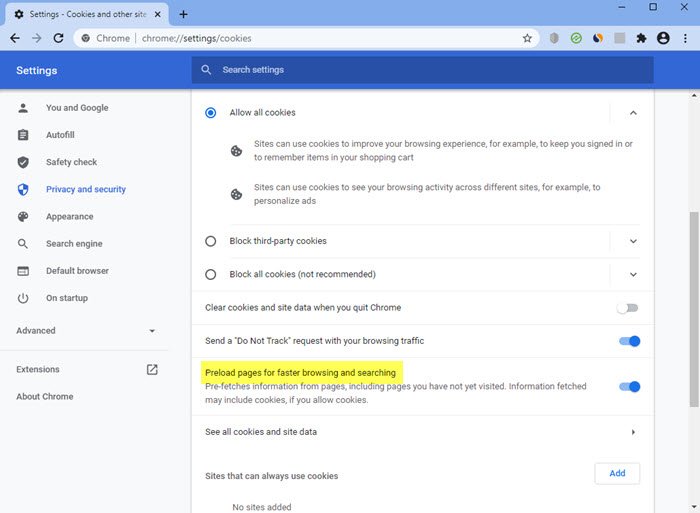Click the gear icon on the Settings tab

pyautogui.click(x=19, y=14)
